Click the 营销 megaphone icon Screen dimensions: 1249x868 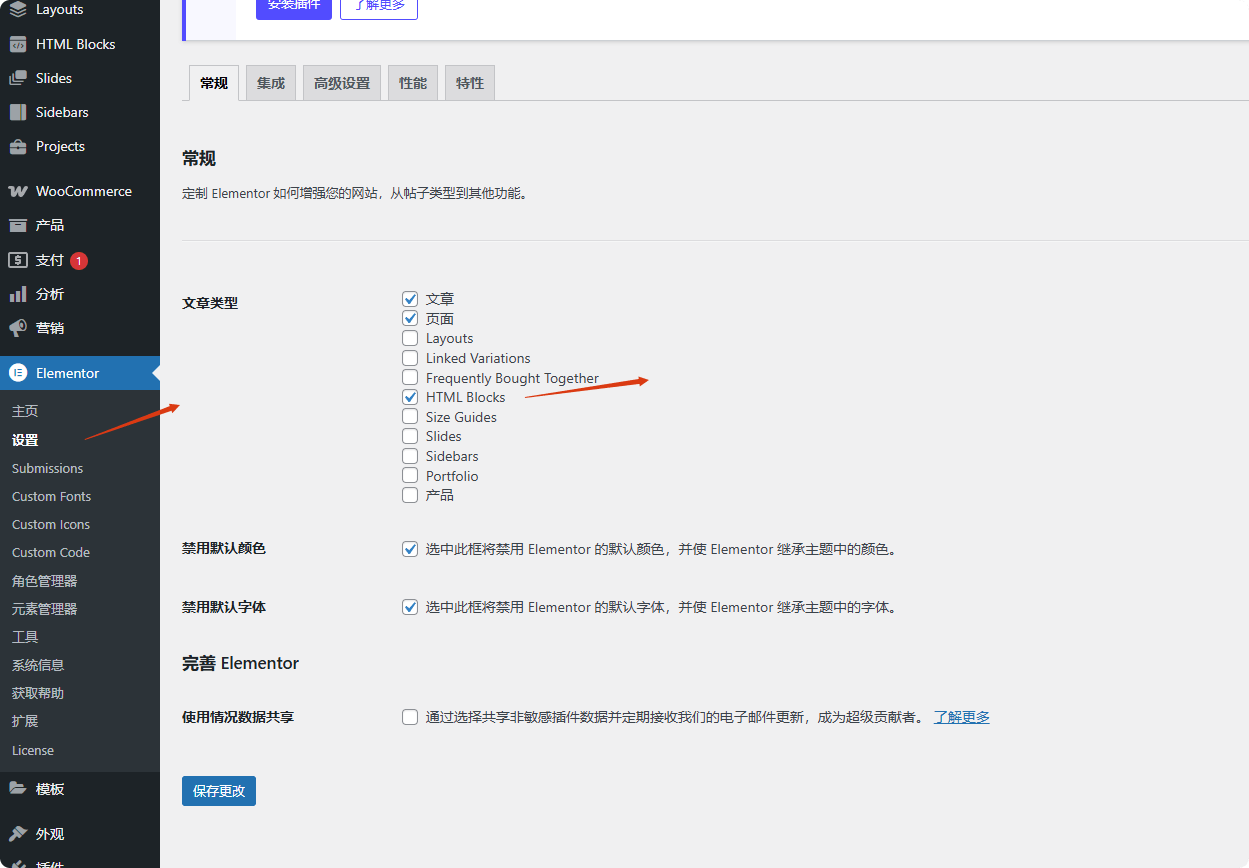(x=18, y=328)
